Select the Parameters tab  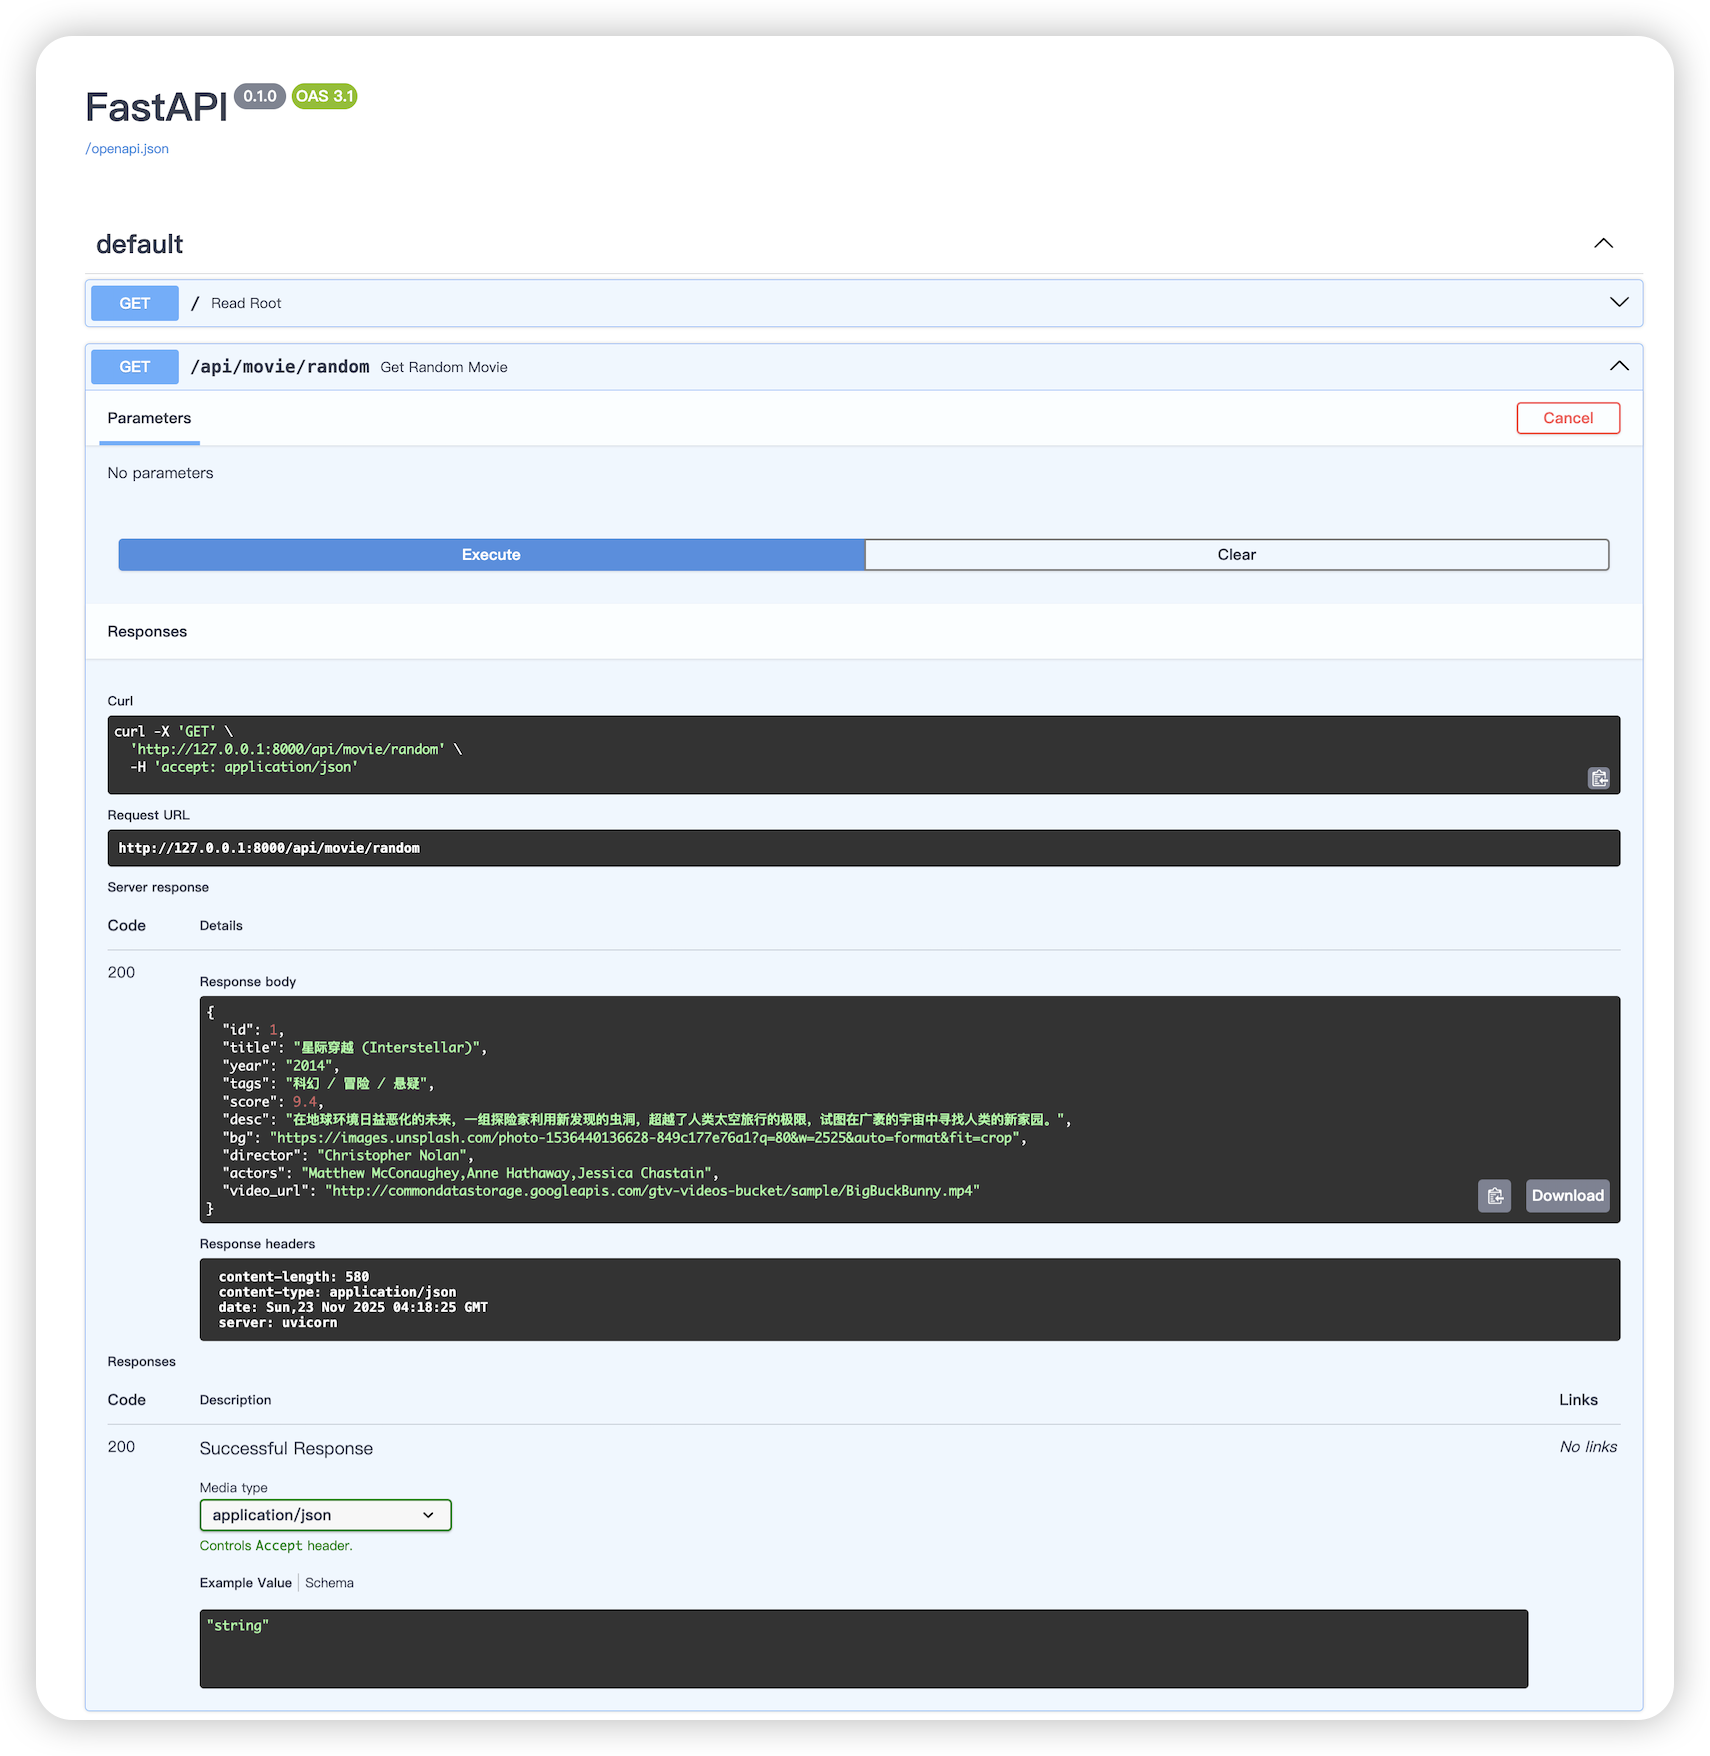pos(149,418)
